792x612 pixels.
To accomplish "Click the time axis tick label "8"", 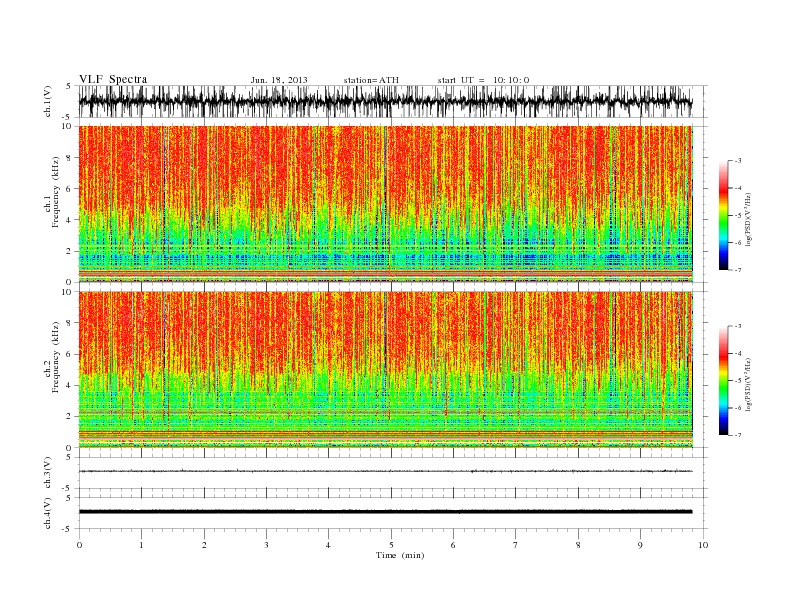I will 578,545.
